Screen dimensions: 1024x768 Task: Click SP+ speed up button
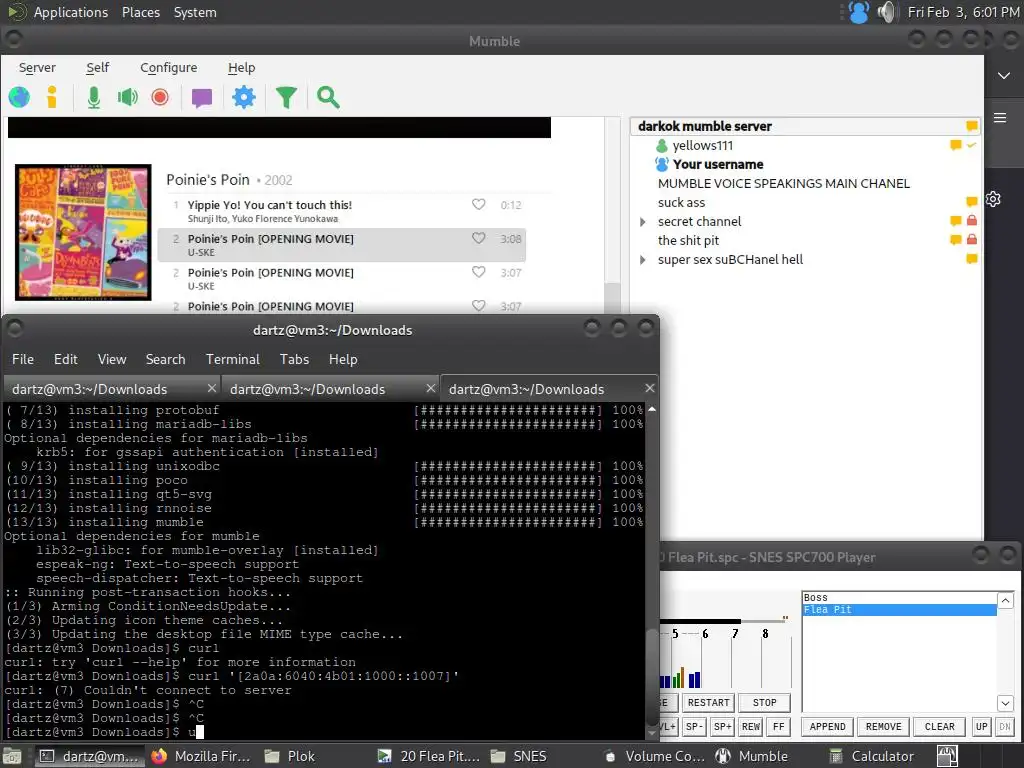pos(722,726)
